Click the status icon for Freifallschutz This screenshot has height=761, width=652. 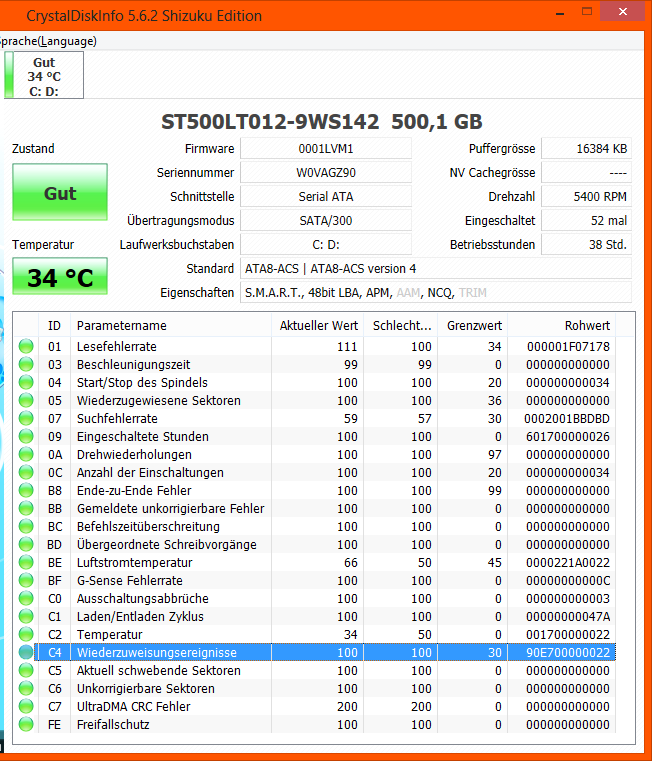point(26,724)
